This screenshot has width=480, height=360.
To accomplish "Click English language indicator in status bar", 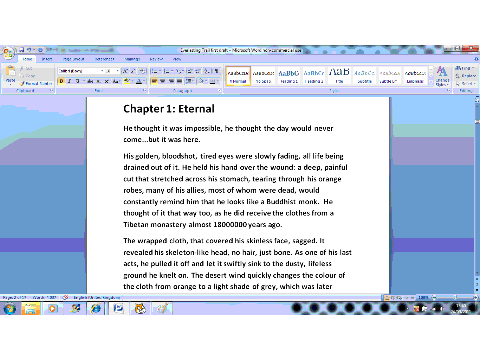I will click(96, 297).
